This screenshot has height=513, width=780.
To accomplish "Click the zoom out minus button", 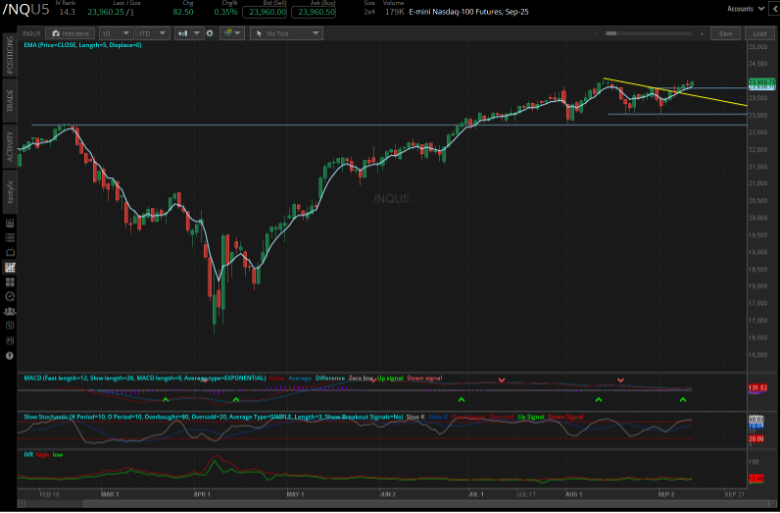I will [596, 33].
